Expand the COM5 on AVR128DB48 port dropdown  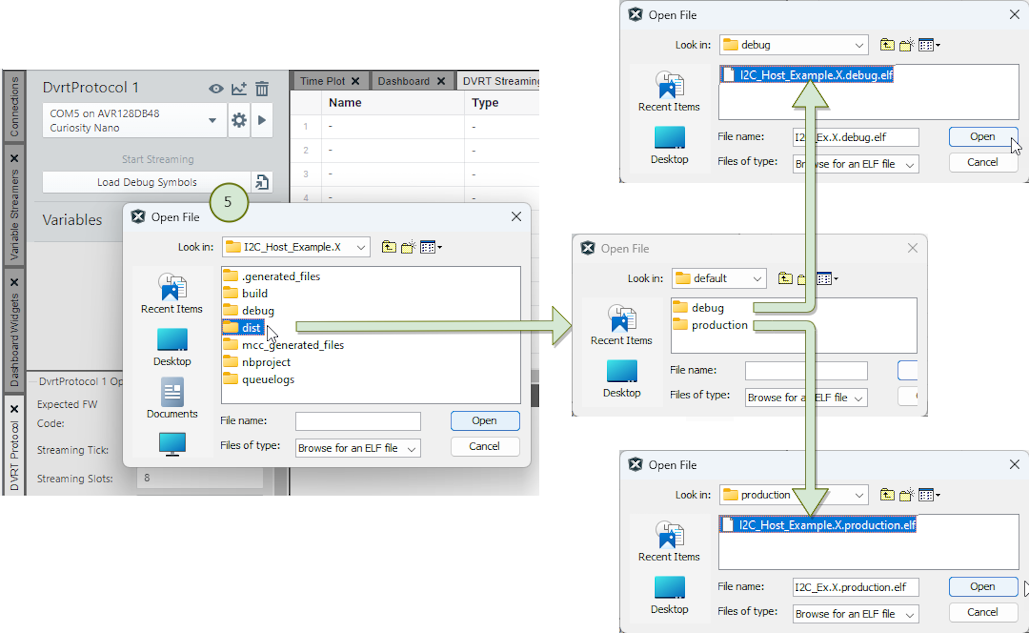pos(212,121)
